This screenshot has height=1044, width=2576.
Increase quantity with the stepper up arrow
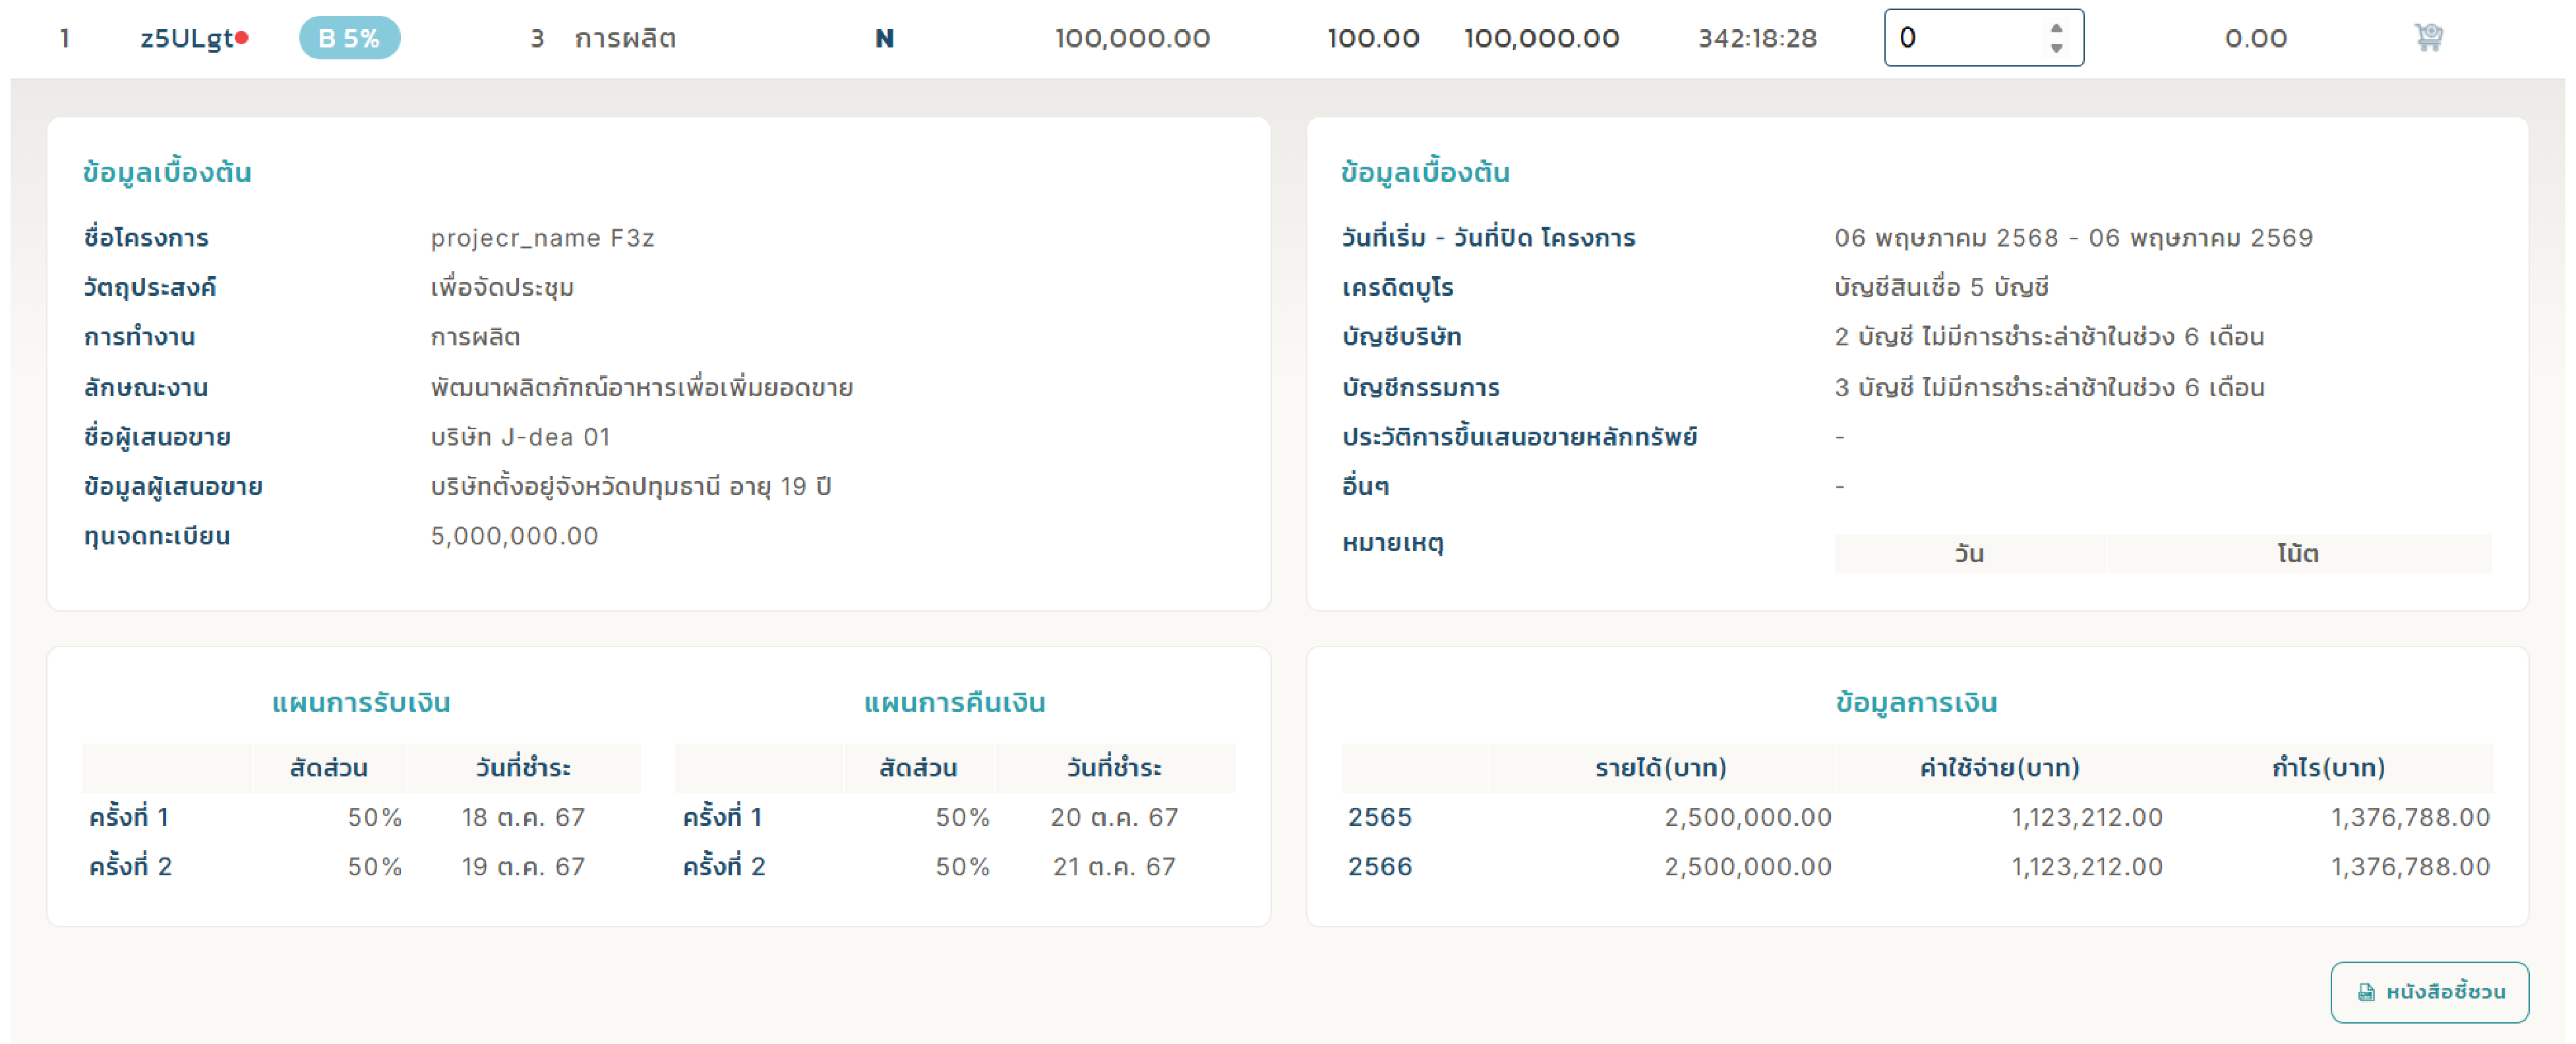2056,28
